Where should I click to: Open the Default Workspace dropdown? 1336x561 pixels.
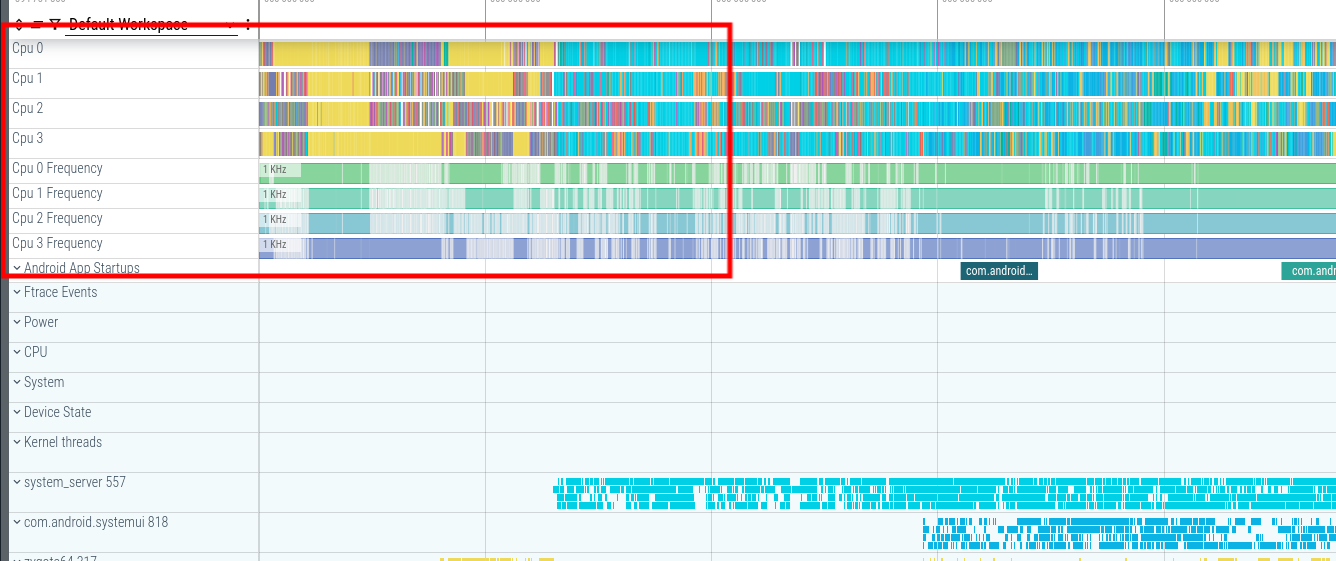pyautogui.click(x=152, y=25)
